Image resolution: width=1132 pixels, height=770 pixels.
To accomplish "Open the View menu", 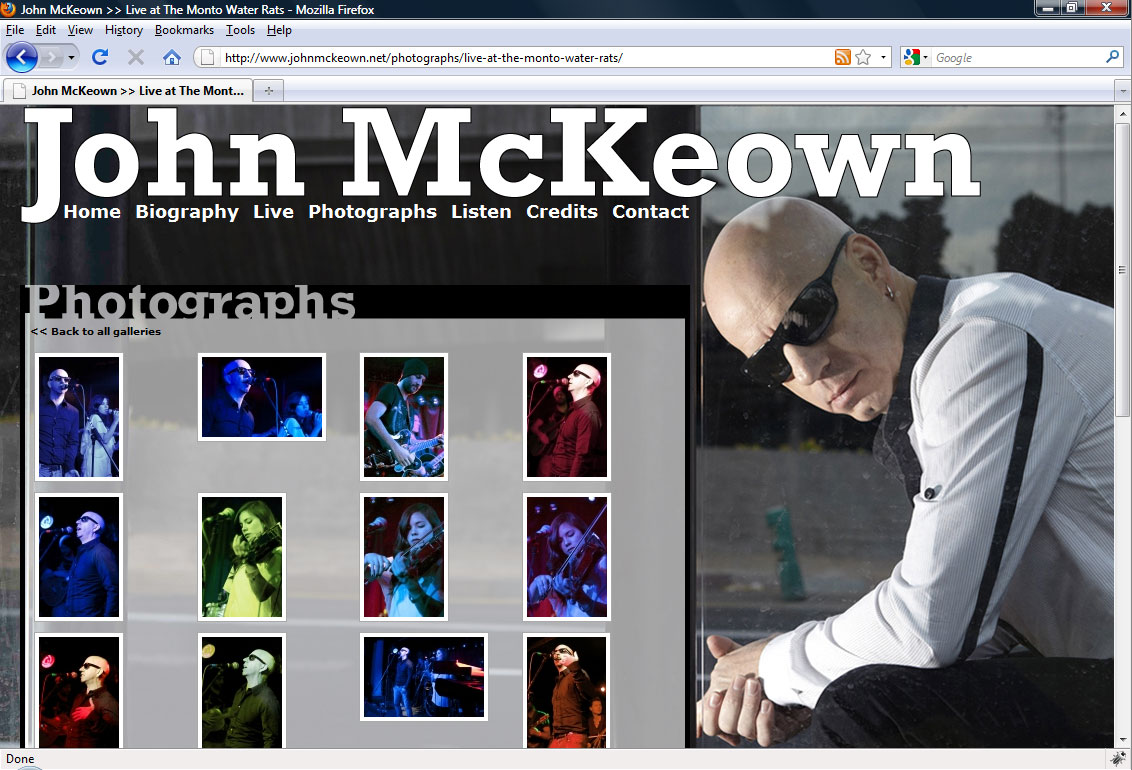I will click(80, 30).
